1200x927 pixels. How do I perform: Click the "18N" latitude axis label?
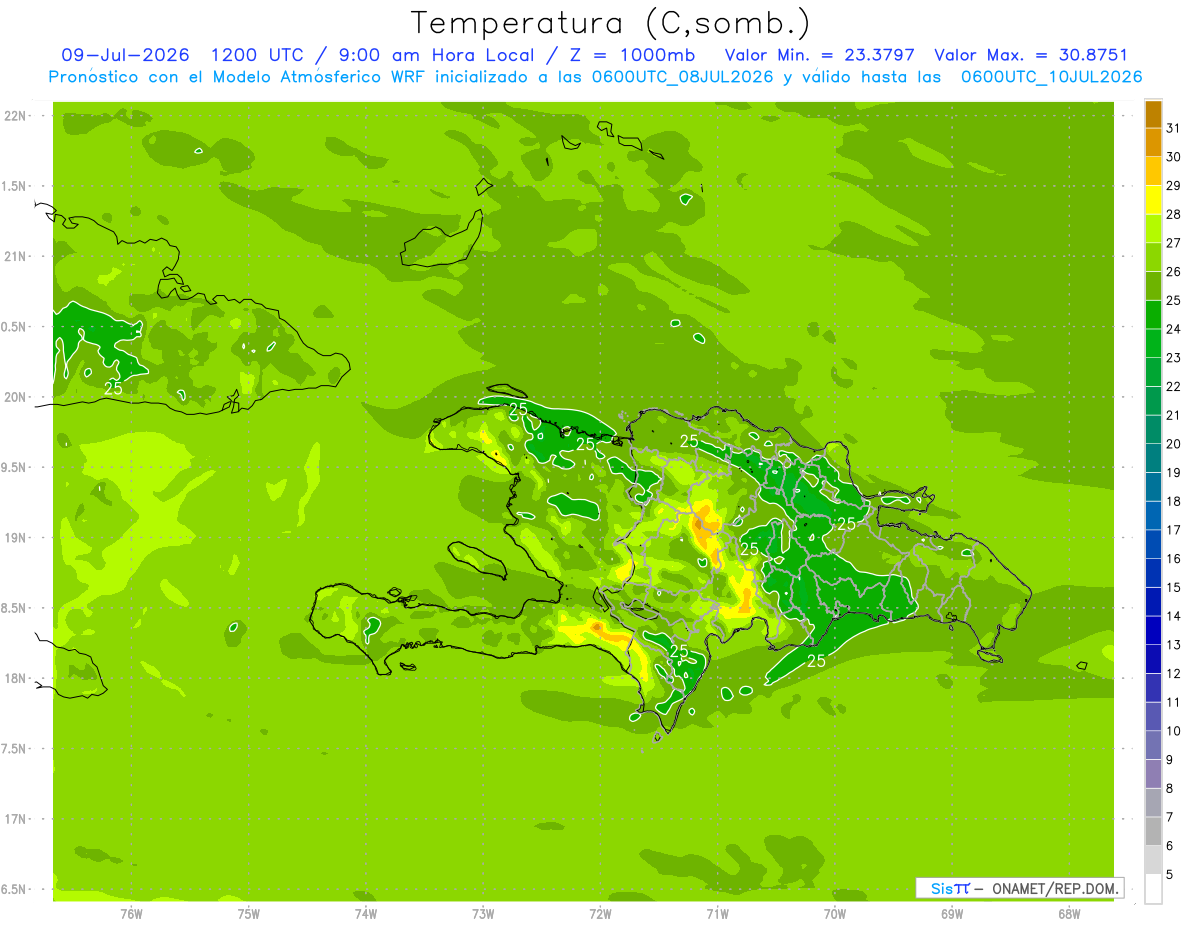(15, 678)
